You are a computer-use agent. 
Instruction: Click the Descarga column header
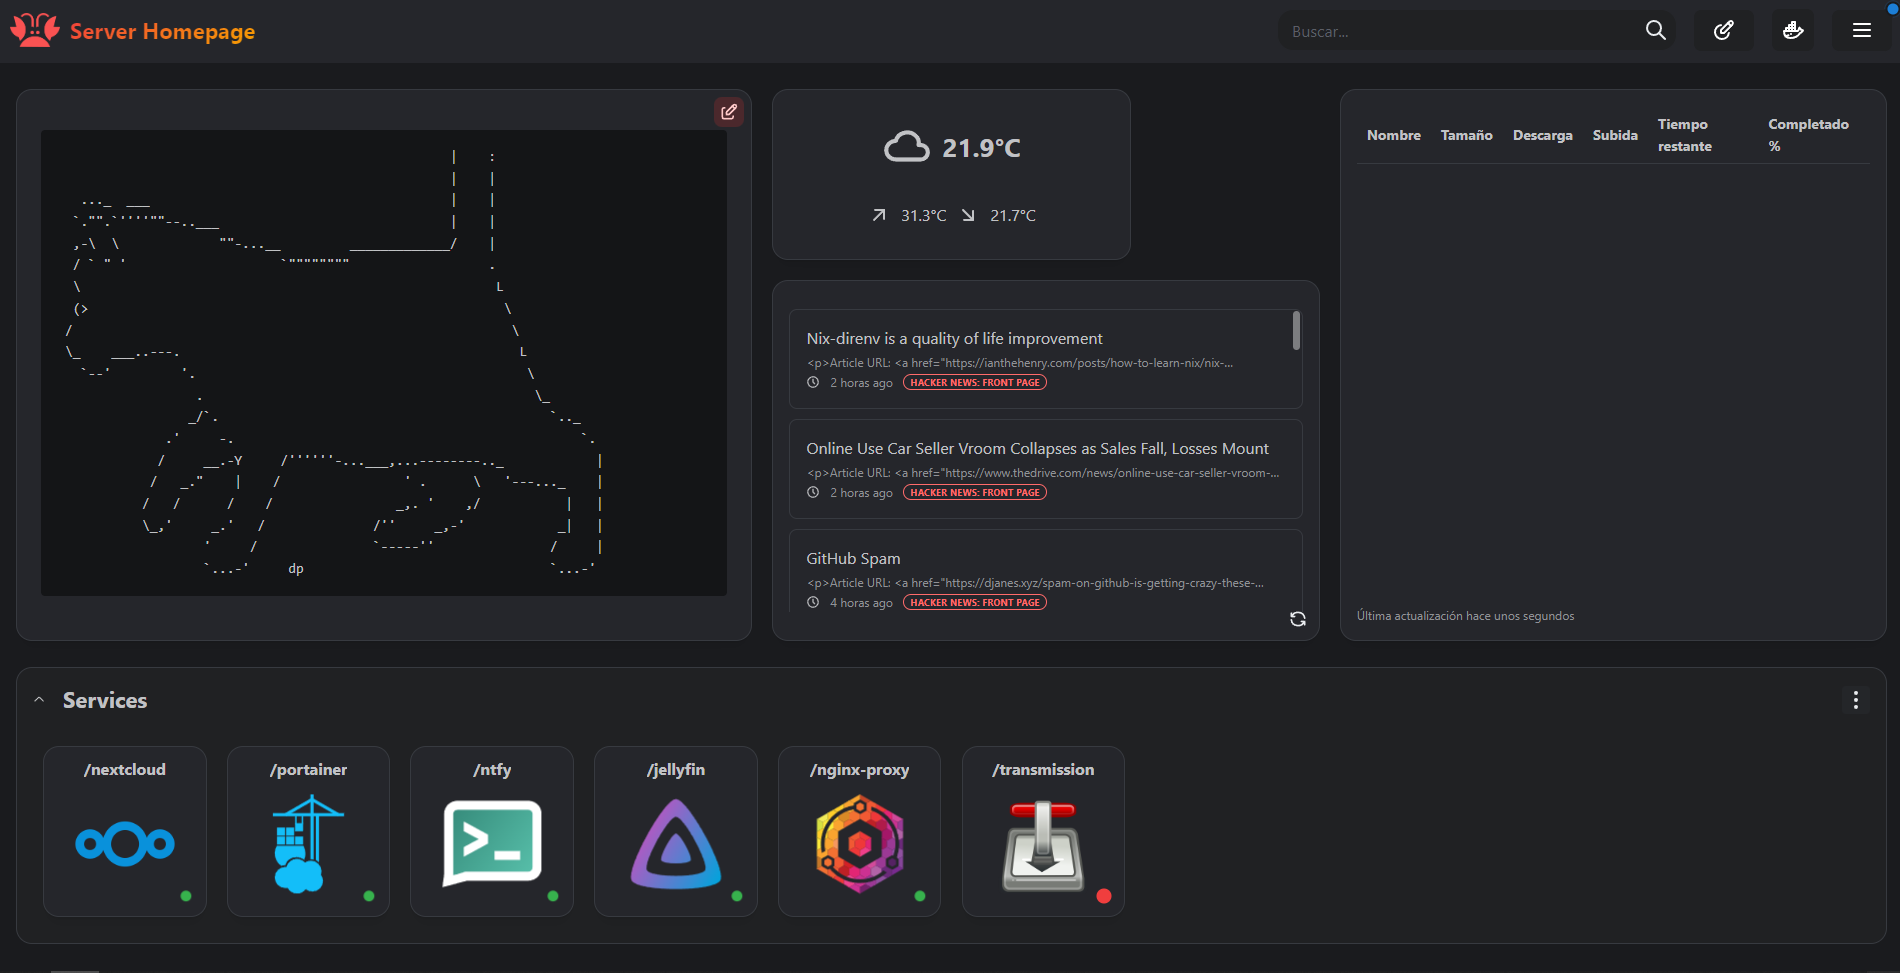click(1542, 135)
